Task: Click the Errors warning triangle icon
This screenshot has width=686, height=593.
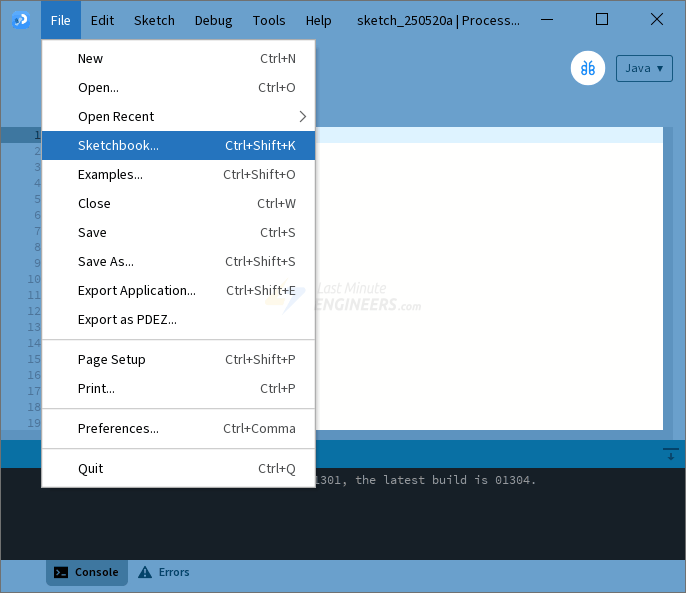Action: 145,572
